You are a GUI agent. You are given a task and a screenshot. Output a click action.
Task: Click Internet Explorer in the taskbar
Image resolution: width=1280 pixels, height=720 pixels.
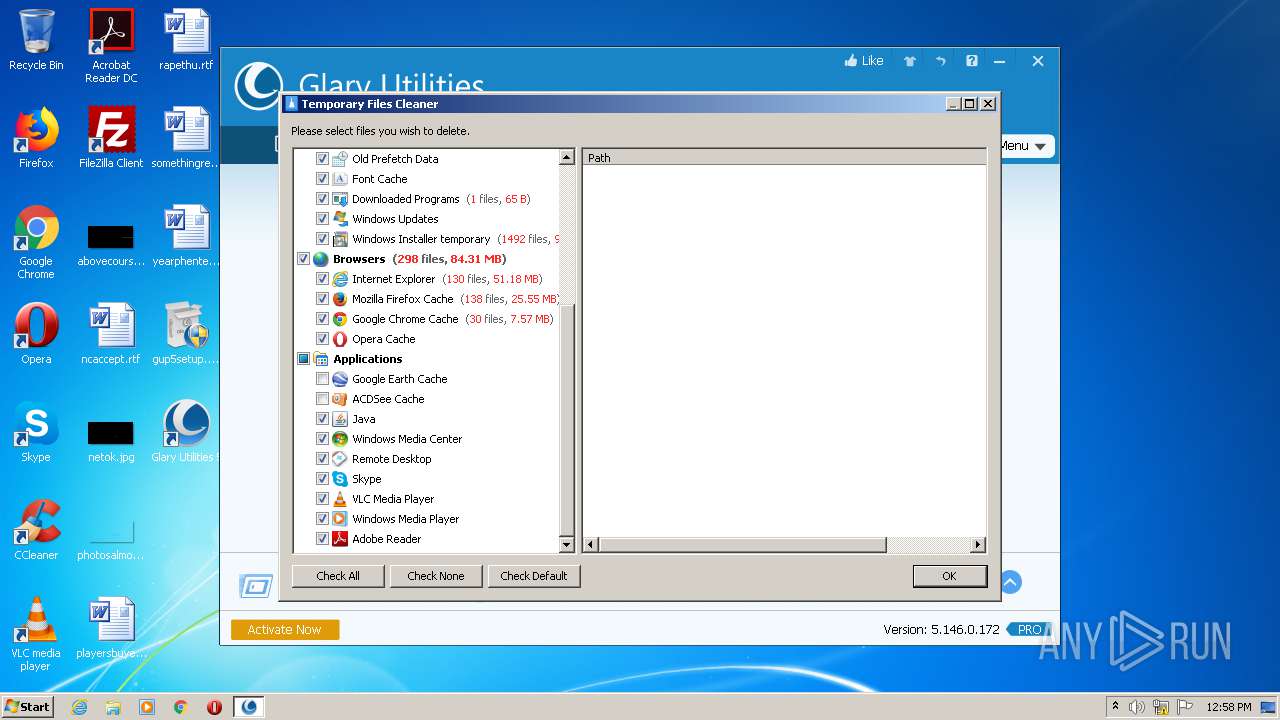coord(80,707)
